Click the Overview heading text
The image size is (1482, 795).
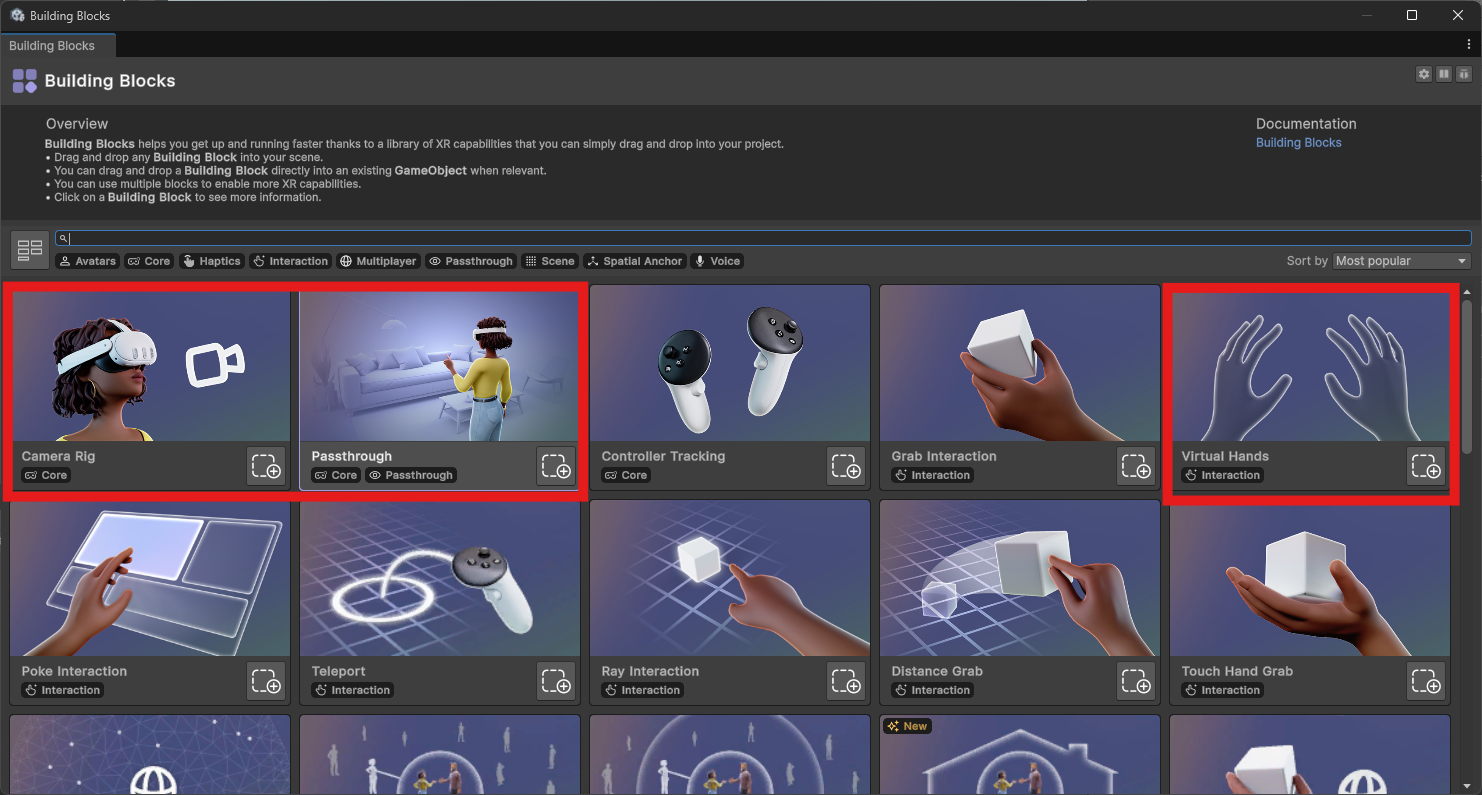(x=77, y=124)
